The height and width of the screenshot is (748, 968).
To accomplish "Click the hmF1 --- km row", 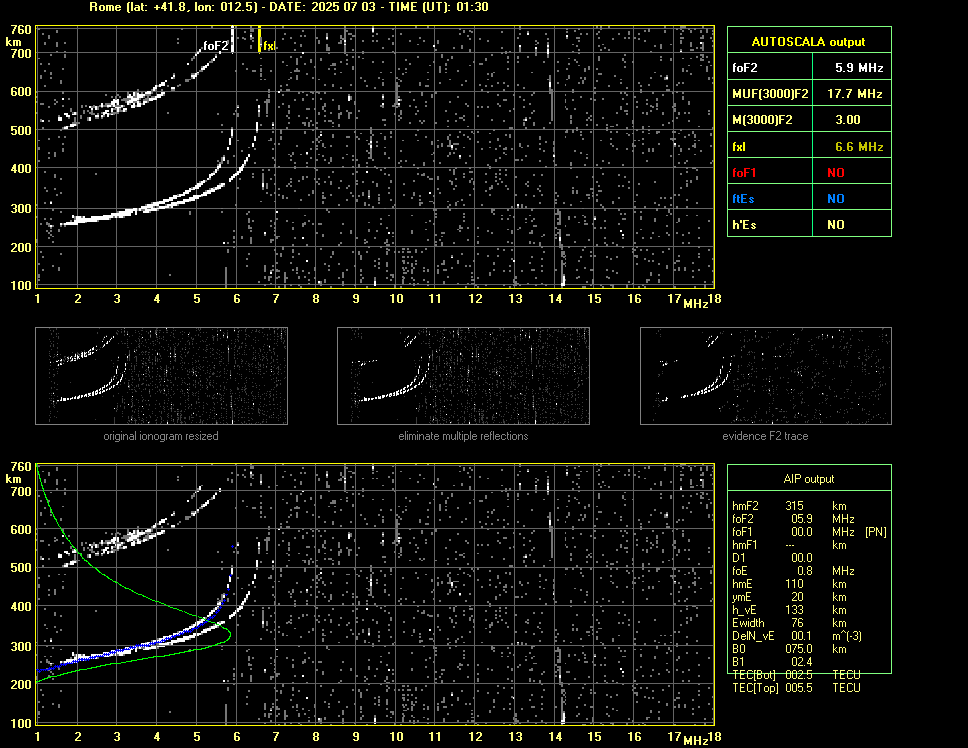I will (789, 545).
